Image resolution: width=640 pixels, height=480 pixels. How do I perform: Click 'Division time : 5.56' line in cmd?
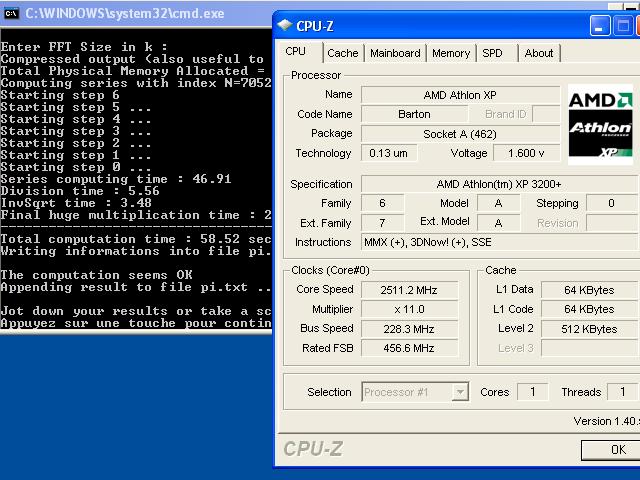80,191
